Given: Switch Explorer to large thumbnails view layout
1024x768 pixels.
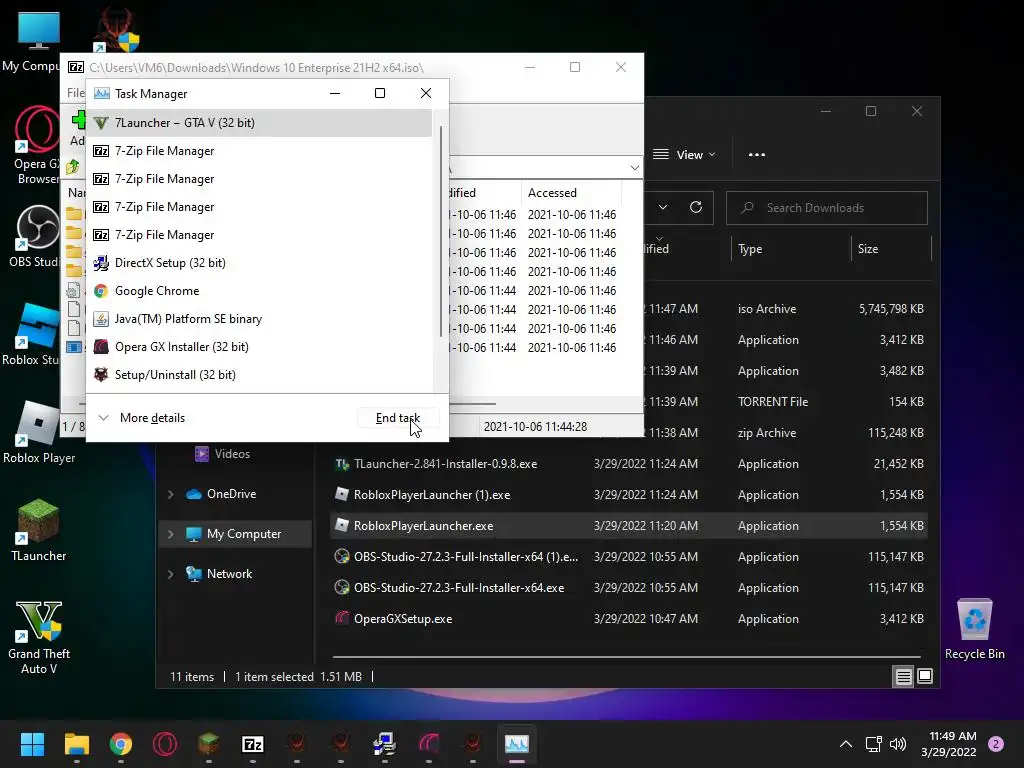Looking at the screenshot, I should [x=925, y=677].
